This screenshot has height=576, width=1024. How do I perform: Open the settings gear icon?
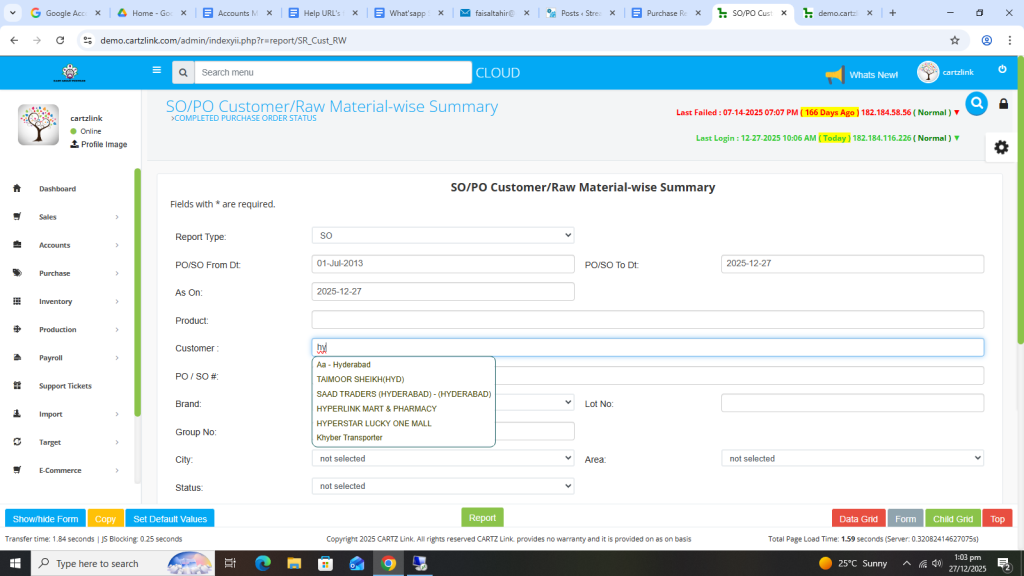click(x=1001, y=147)
